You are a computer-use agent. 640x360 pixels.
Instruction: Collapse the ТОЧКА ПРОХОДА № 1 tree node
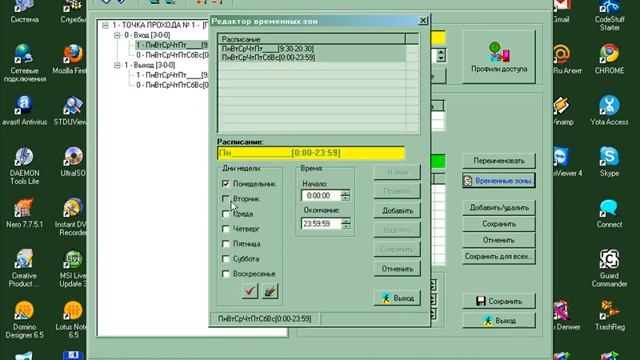(x=105, y=25)
